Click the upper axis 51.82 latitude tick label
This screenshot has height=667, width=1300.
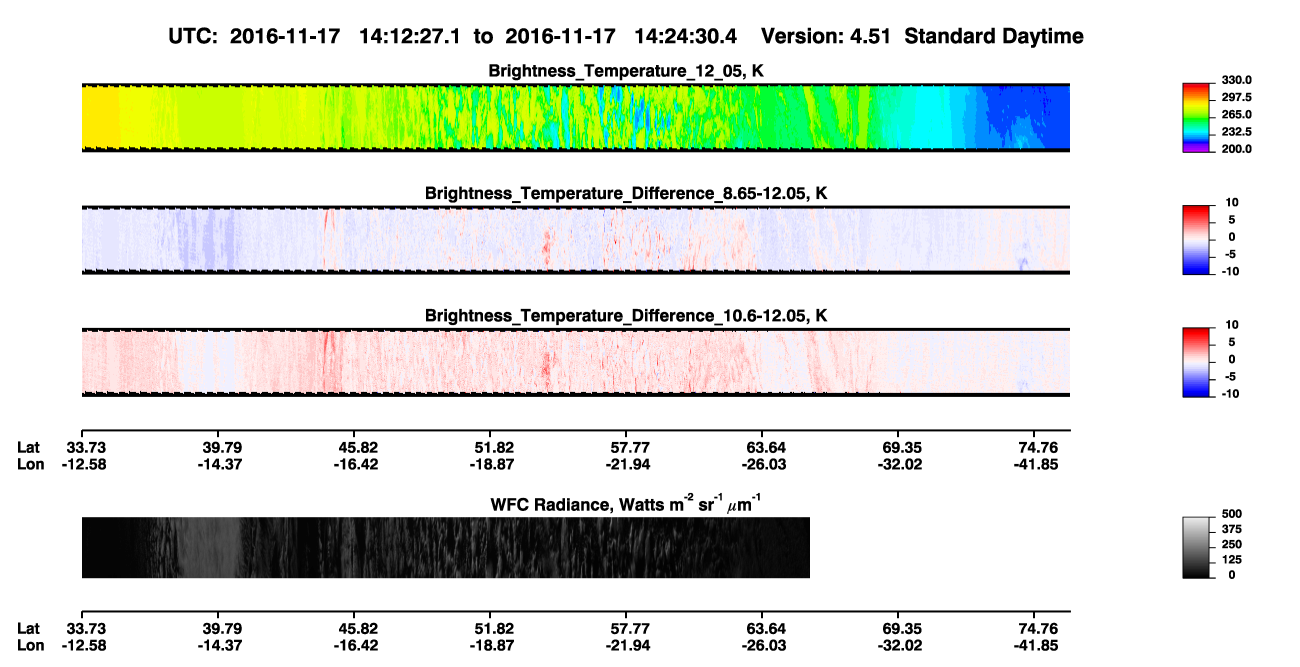(x=494, y=447)
